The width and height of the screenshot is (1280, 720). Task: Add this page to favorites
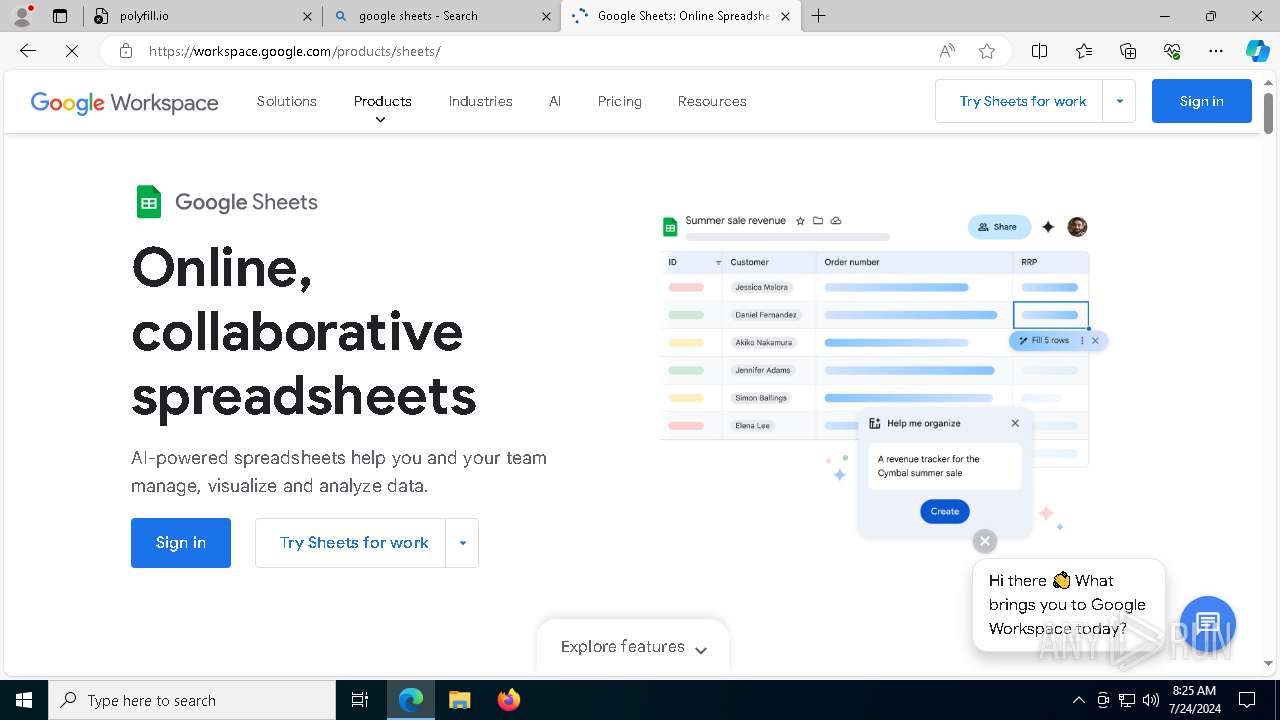pyautogui.click(x=987, y=51)
